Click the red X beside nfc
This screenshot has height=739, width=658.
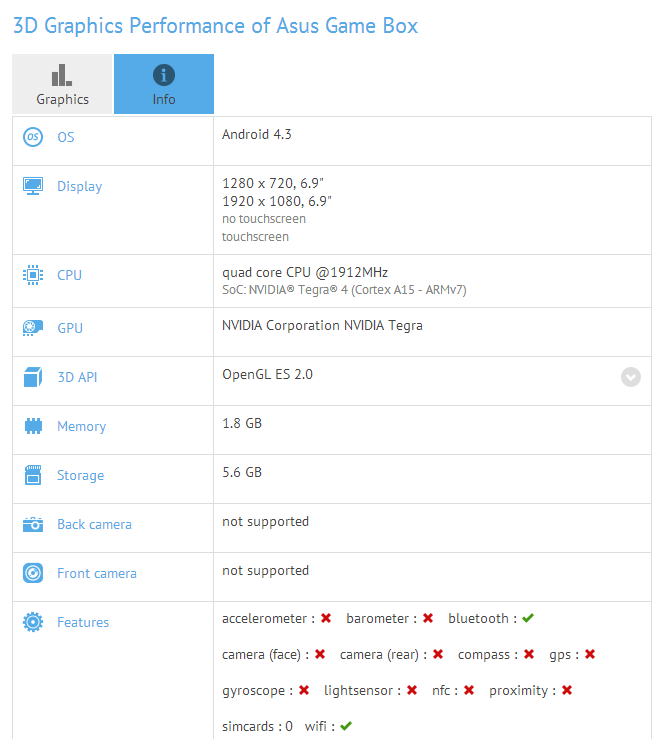click(x=469, y=690)
